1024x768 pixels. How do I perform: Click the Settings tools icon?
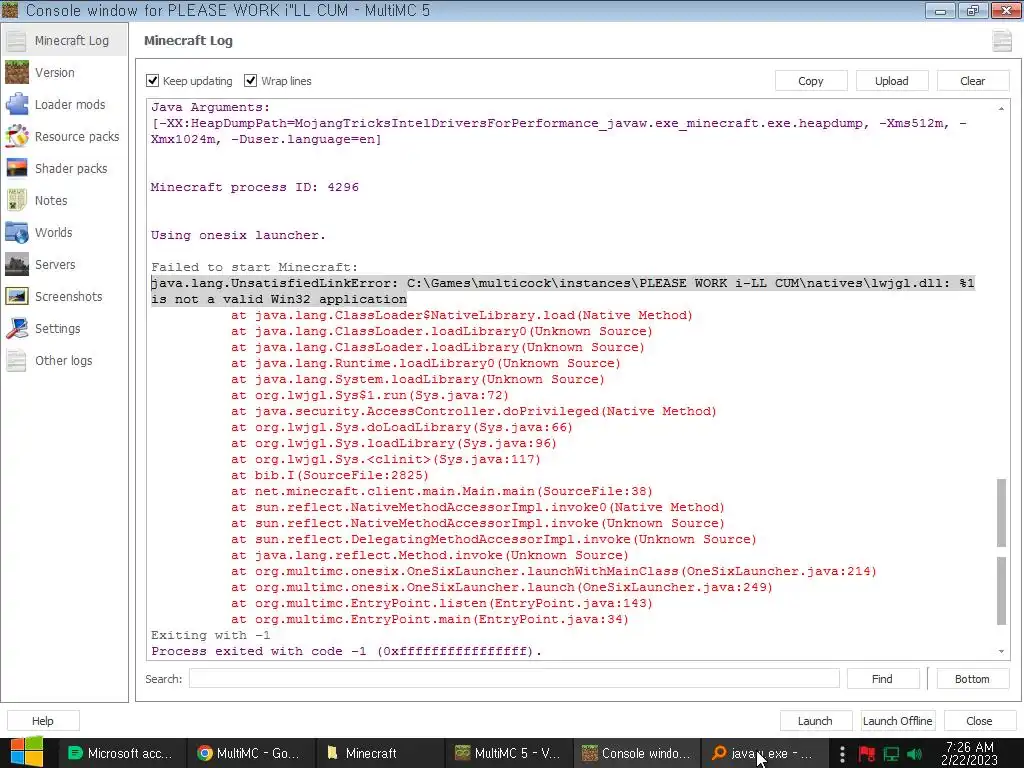[x=16, y=328]
